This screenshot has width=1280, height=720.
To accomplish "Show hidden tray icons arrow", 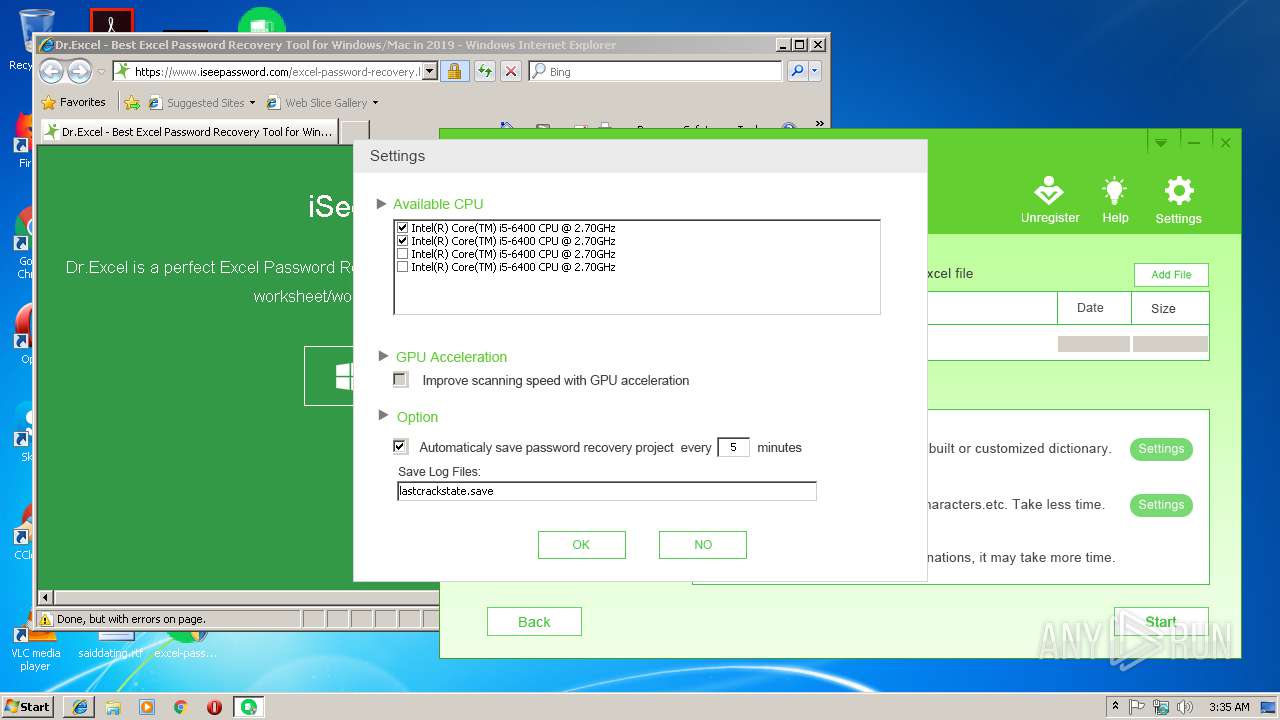I will [x=1115, y=707].
